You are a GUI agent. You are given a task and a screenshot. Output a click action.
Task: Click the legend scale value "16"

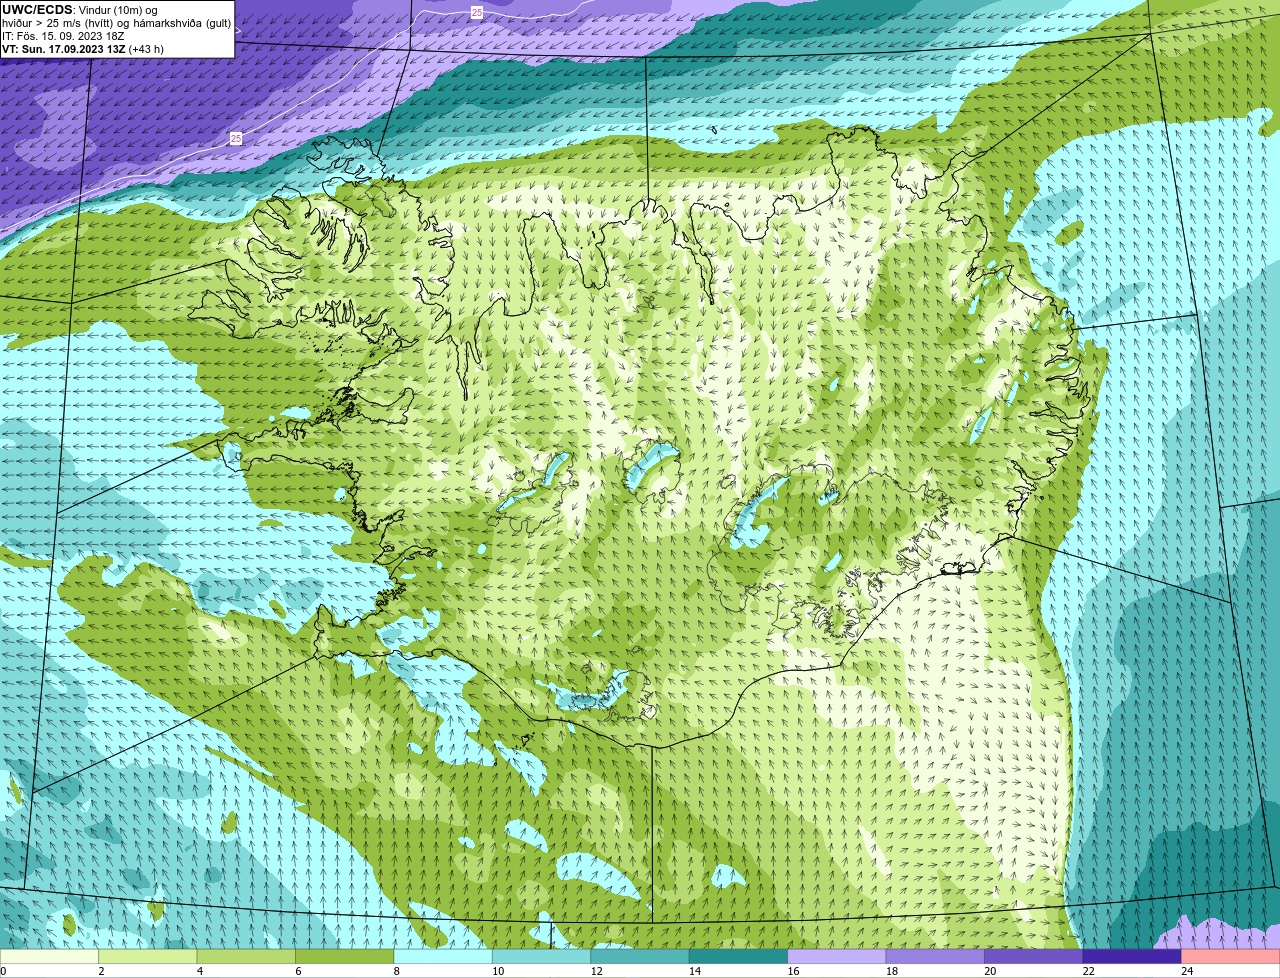pos(793,971)
